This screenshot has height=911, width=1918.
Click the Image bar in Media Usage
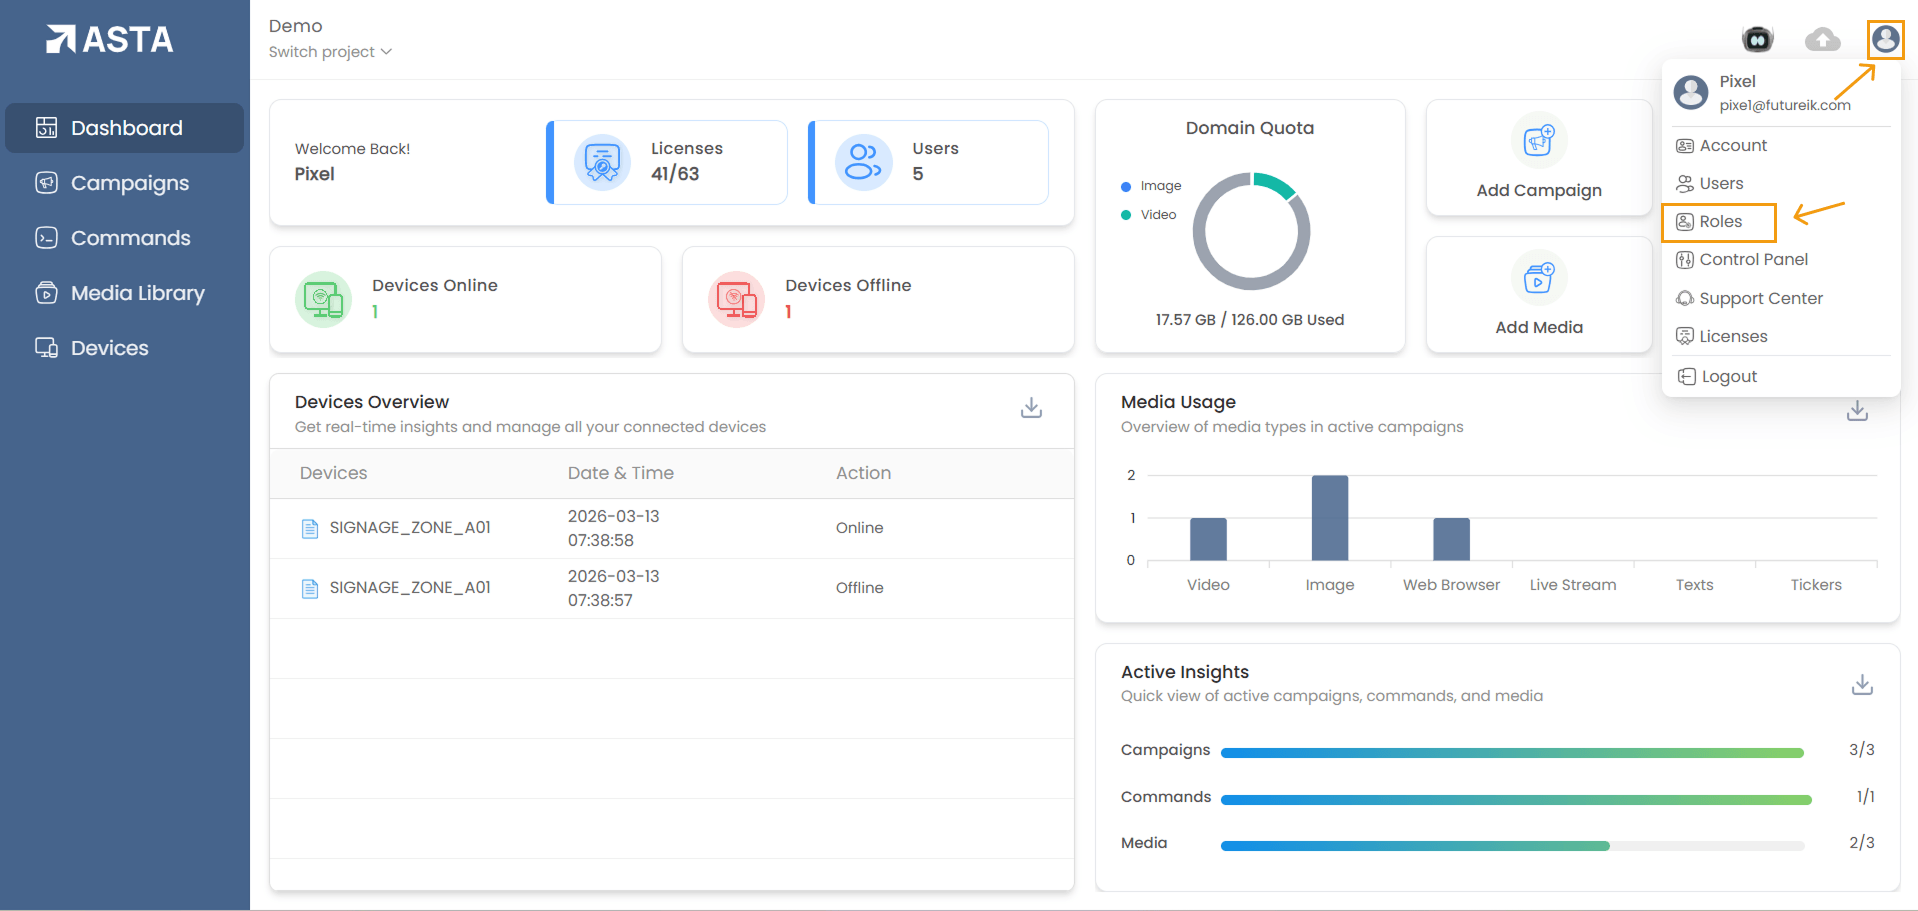click(x=1329, y=518)
